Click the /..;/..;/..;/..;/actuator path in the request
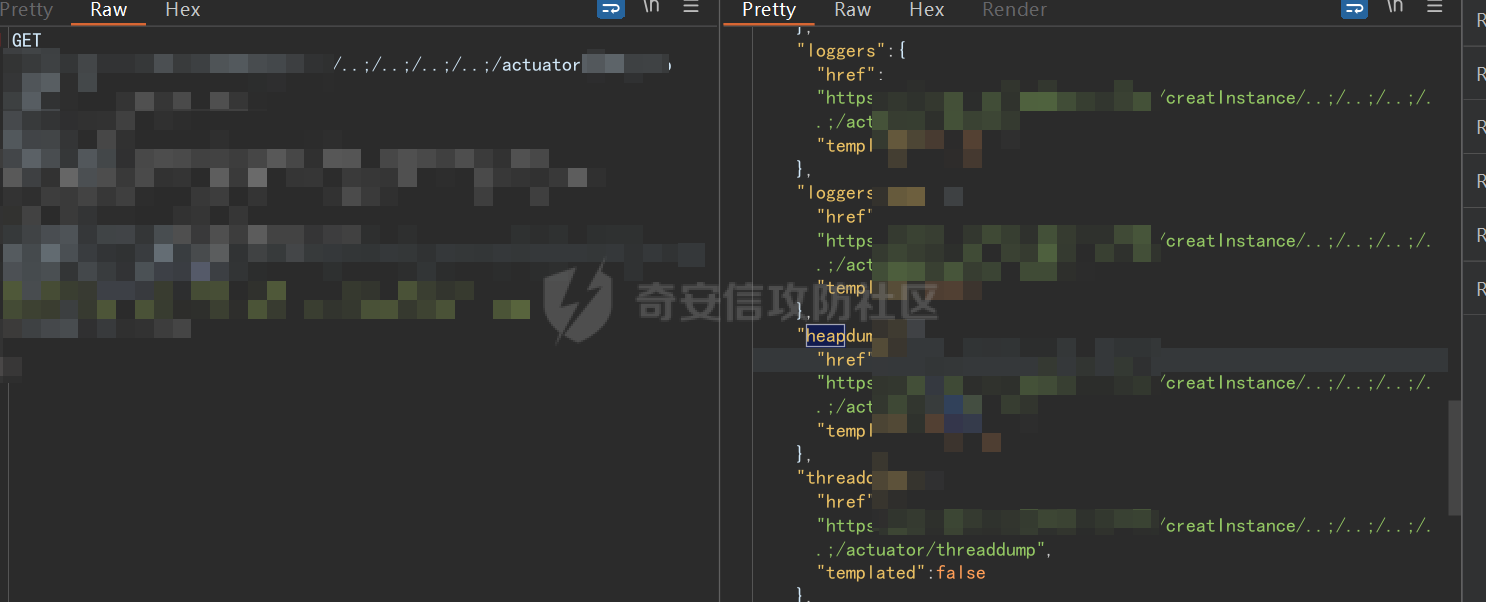The image size is (1486, 602). coord(457,65)
